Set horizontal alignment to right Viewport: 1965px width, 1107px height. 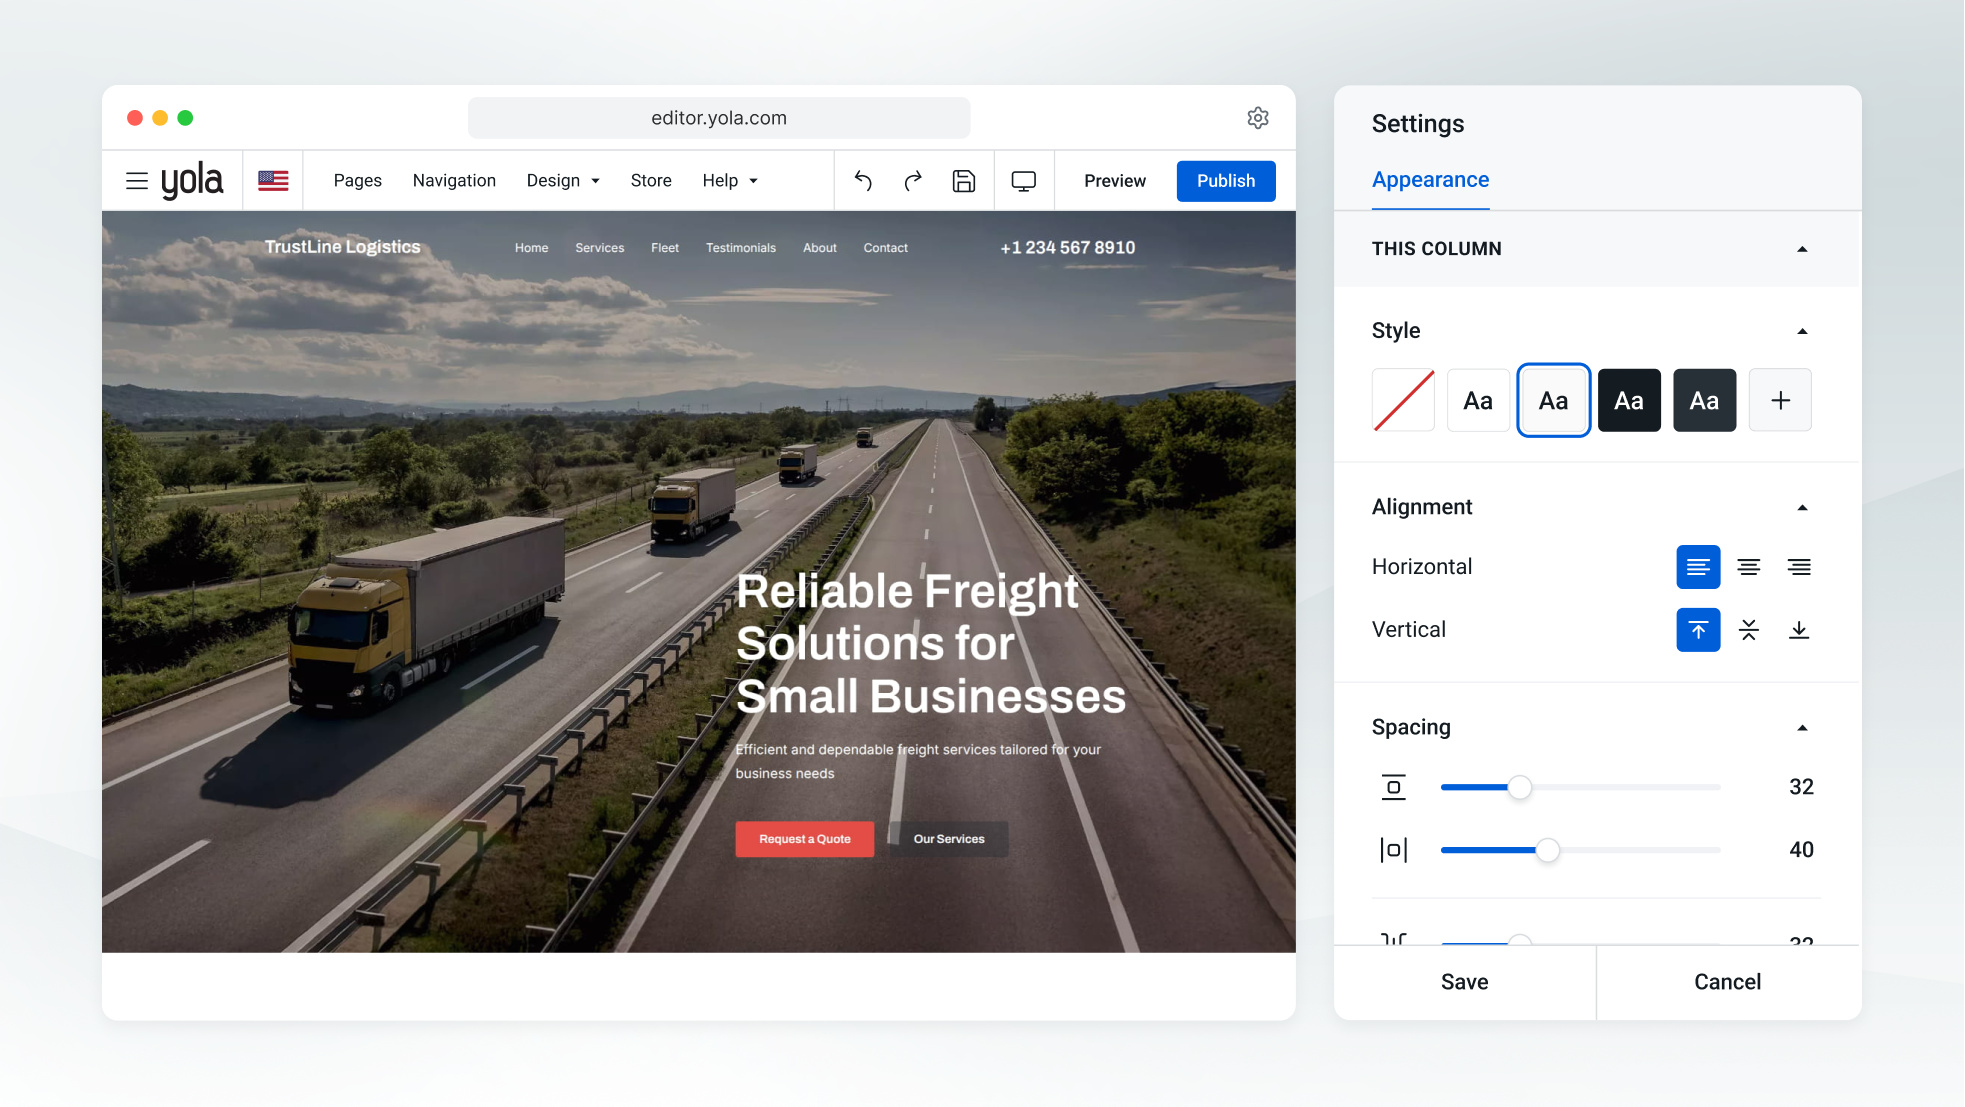coord(1799,567)
